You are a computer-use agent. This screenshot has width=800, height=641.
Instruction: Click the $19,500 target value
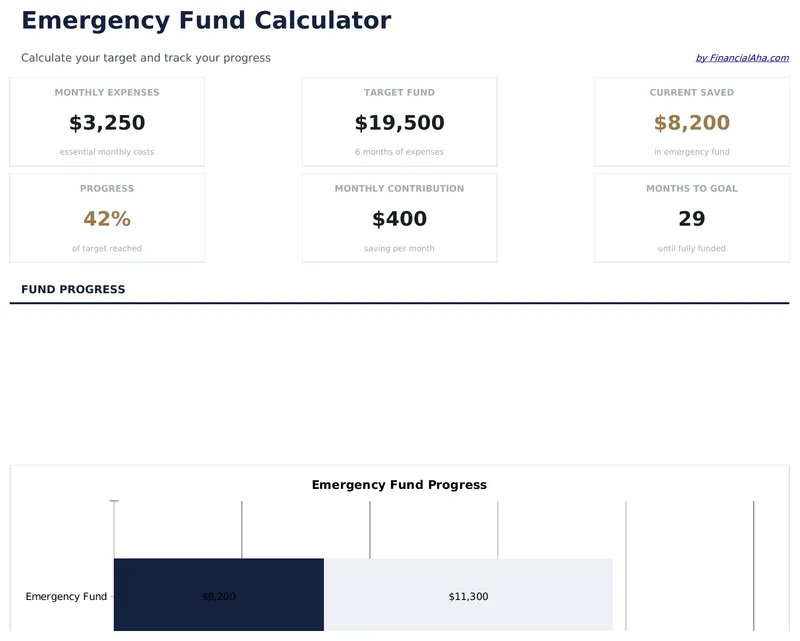point(399,122)
